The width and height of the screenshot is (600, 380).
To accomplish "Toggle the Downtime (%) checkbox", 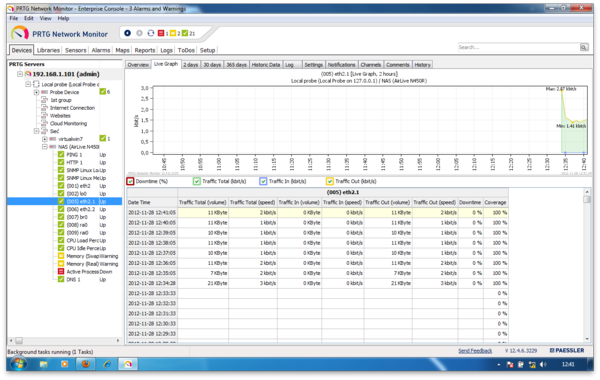I will pyautogui.click(x=130, y=181).
